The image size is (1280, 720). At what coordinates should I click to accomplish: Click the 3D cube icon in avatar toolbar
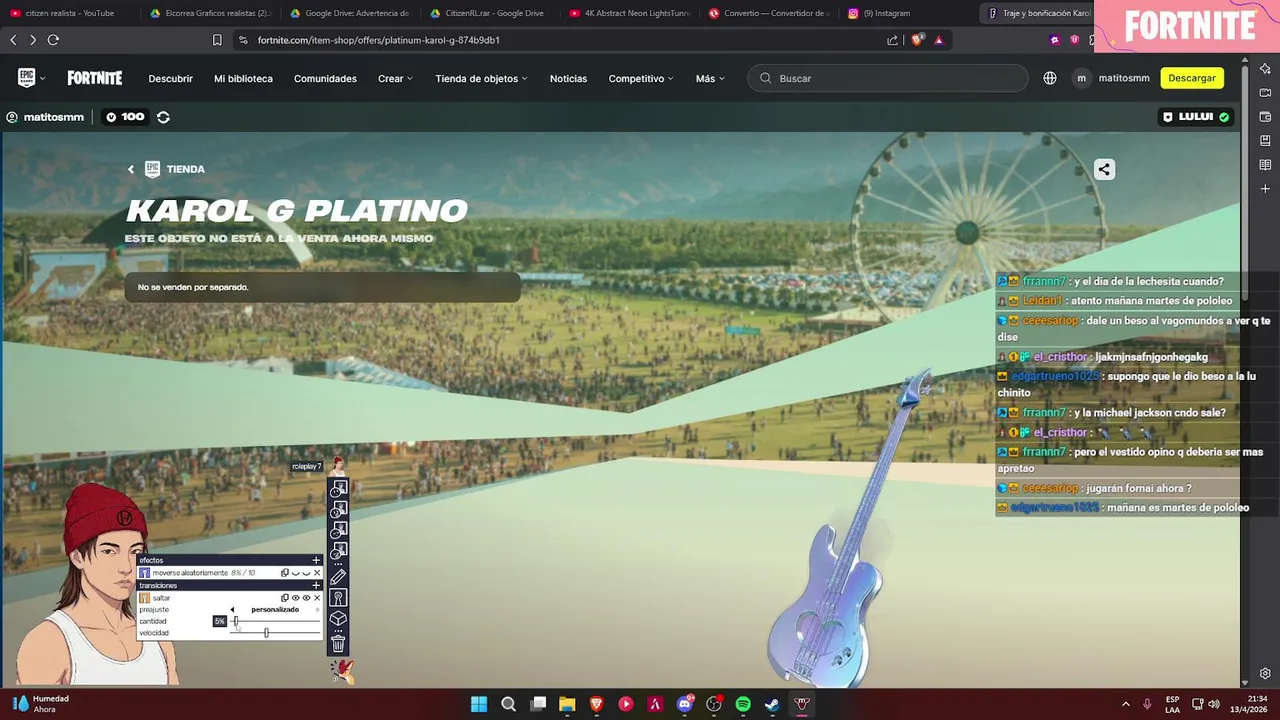(x=338, y=618)
